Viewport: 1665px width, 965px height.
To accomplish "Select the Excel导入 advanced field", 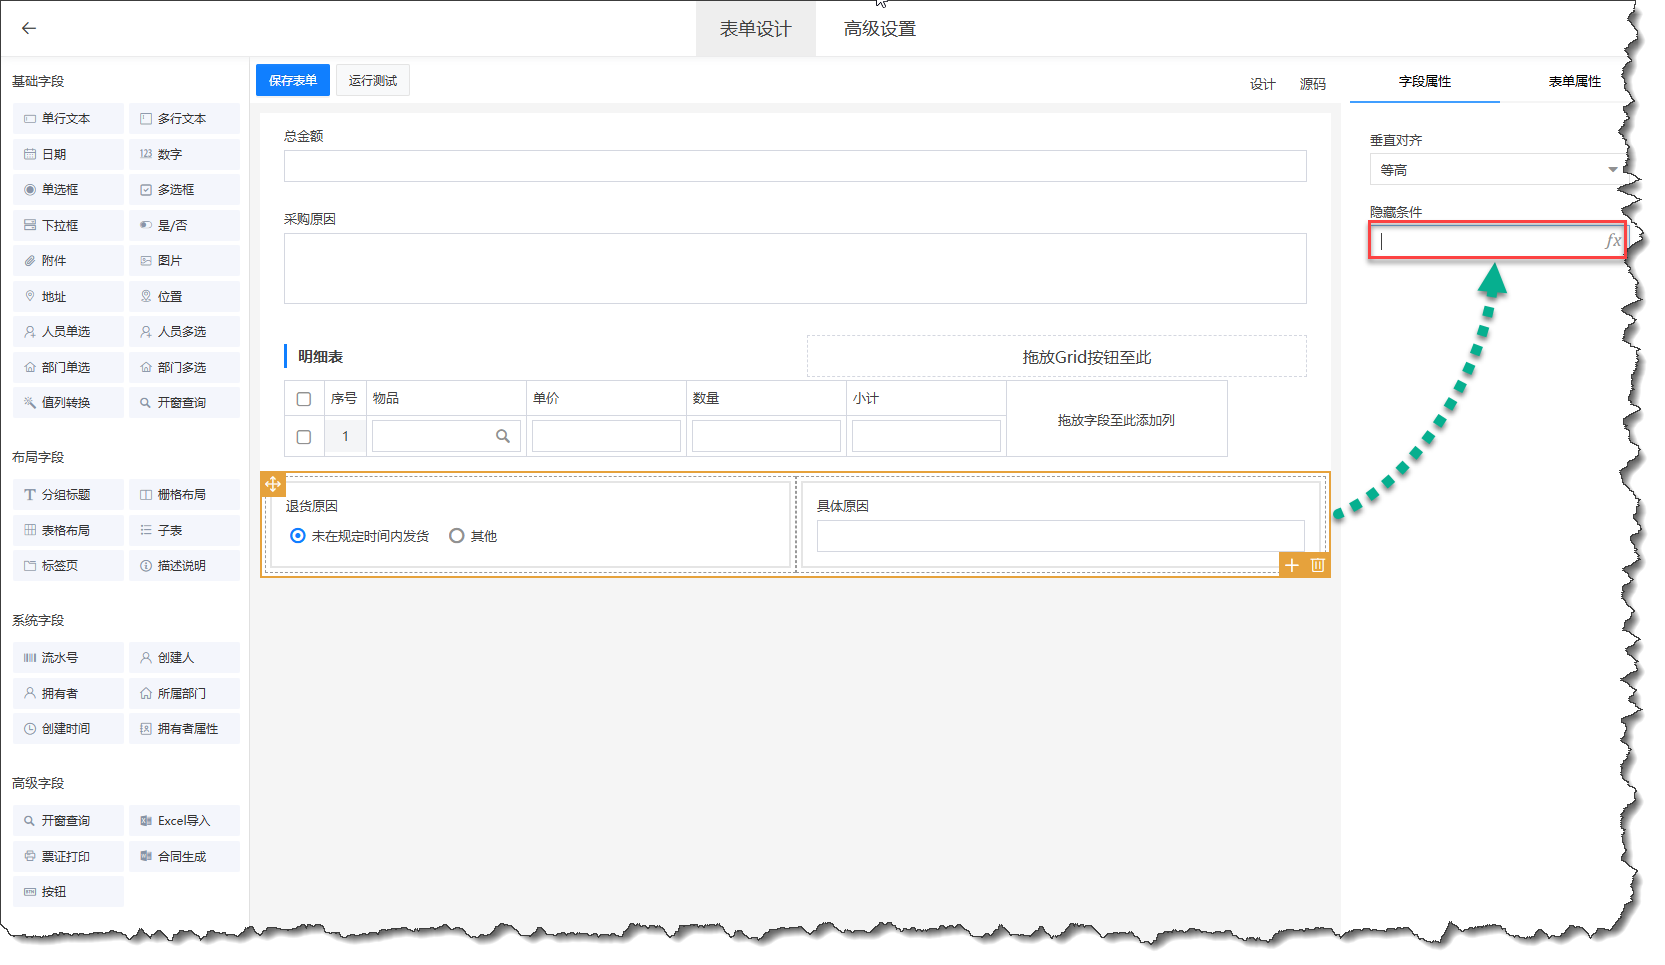I will tap(184, 820).
